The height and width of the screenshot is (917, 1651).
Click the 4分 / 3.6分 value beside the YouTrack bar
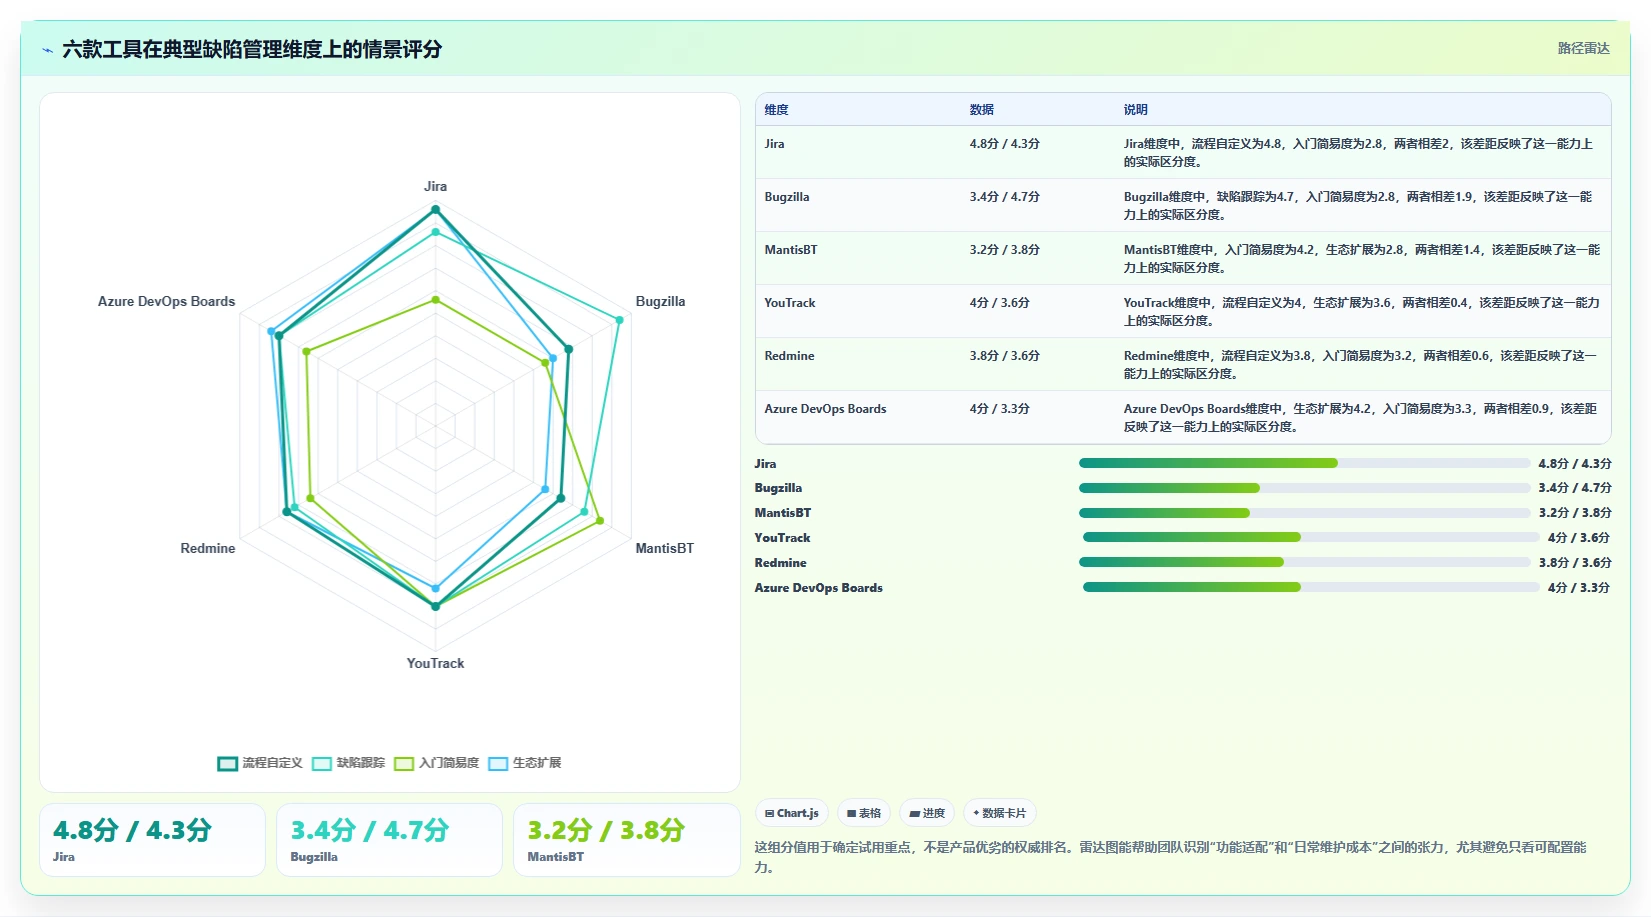tap(1579, 538)
